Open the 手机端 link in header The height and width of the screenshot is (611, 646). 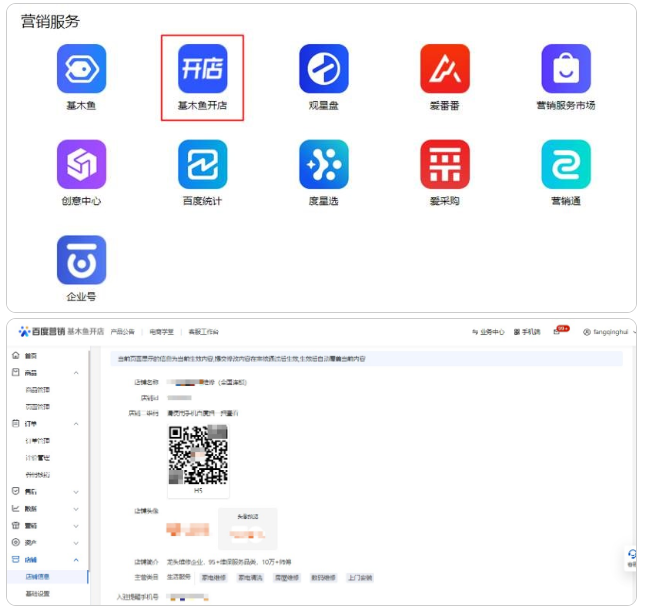[527, 332]
